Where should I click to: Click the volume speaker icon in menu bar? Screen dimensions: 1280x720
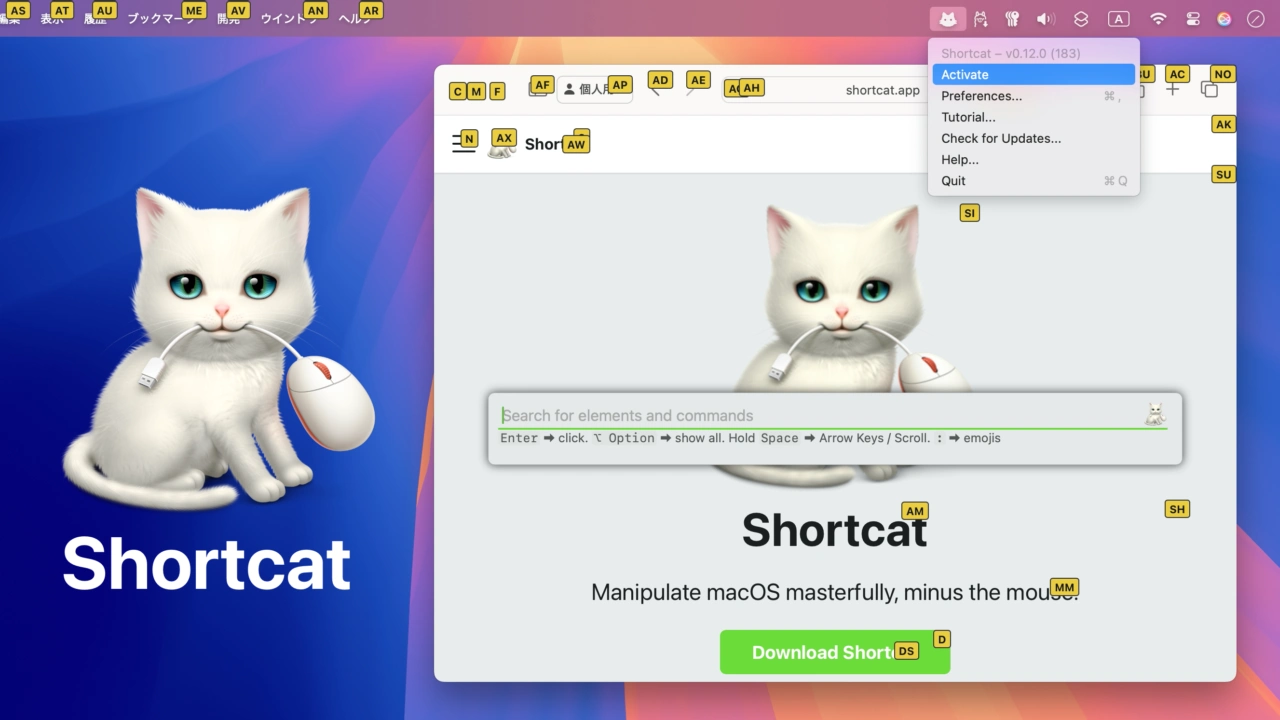pyautogui.click(x=1045, y=19)
